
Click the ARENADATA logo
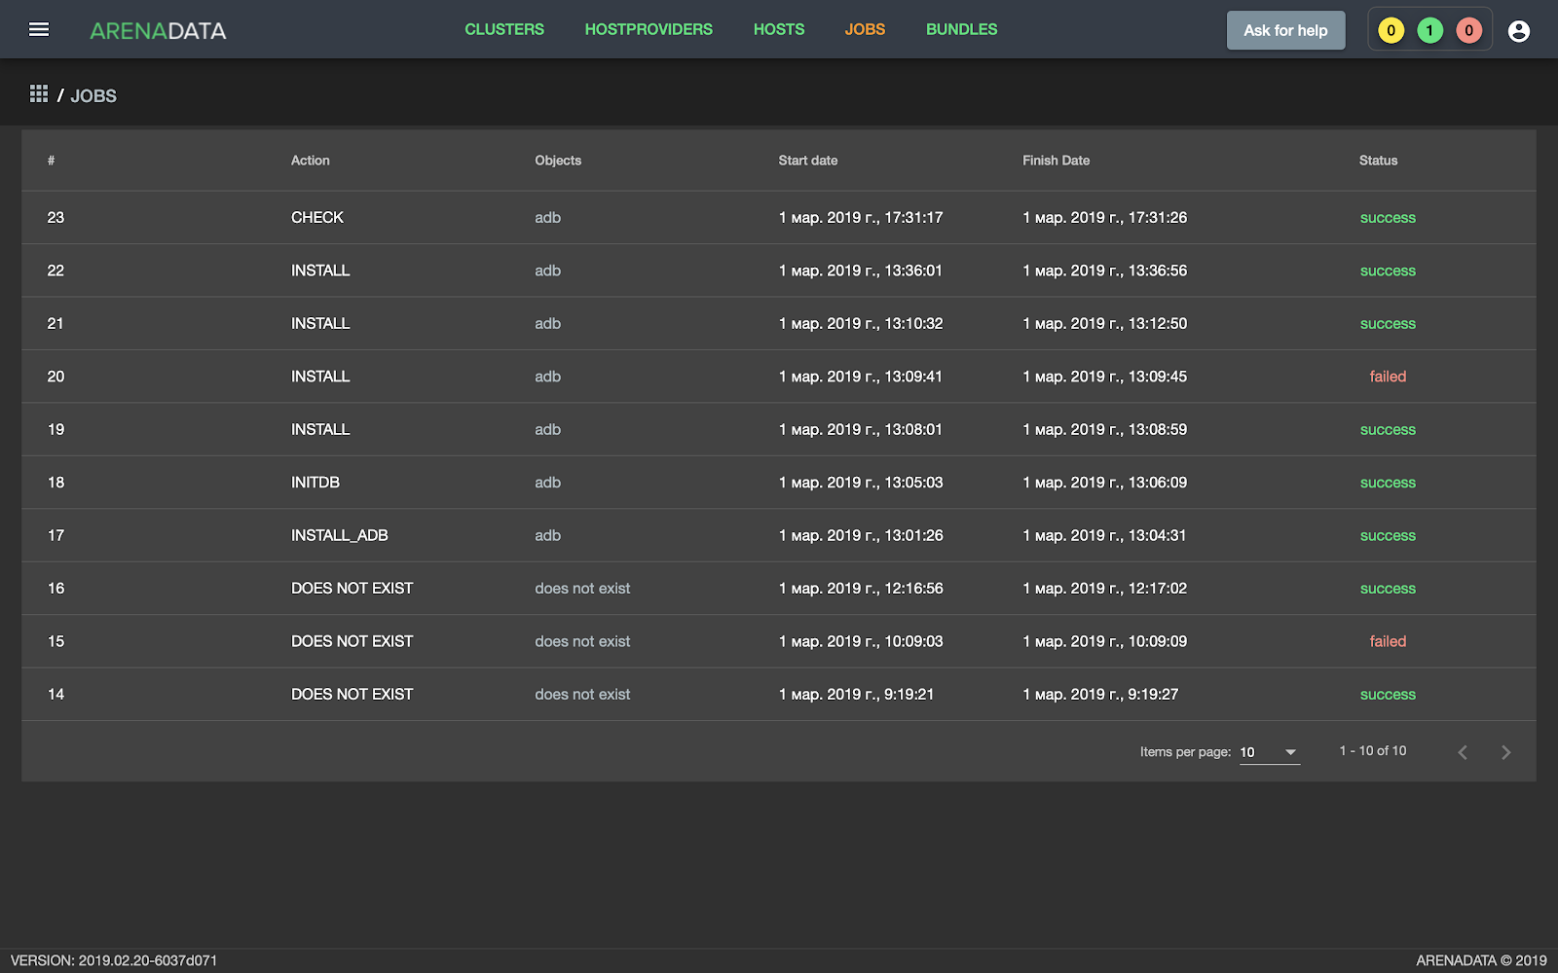click(x=158, y=31)
